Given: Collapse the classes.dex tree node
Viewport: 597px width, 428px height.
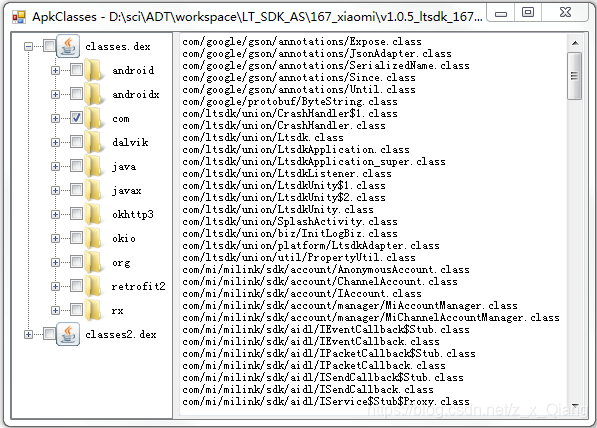Looking at the screenshot, I should click(x=28, y=46).
